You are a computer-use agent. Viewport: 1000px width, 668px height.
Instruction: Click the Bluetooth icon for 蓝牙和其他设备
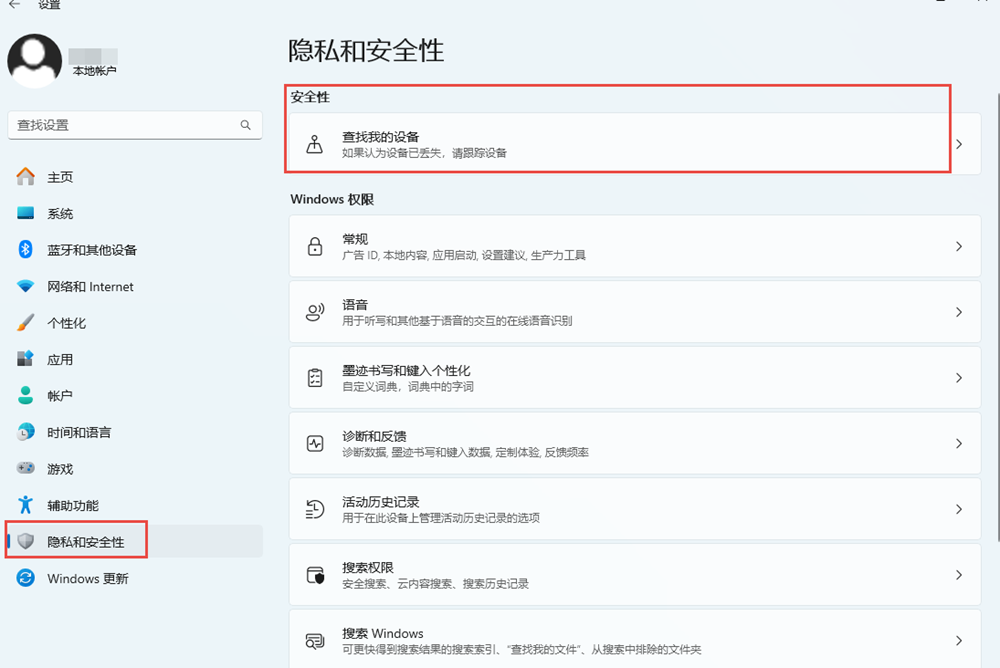[x=26, y=249]
